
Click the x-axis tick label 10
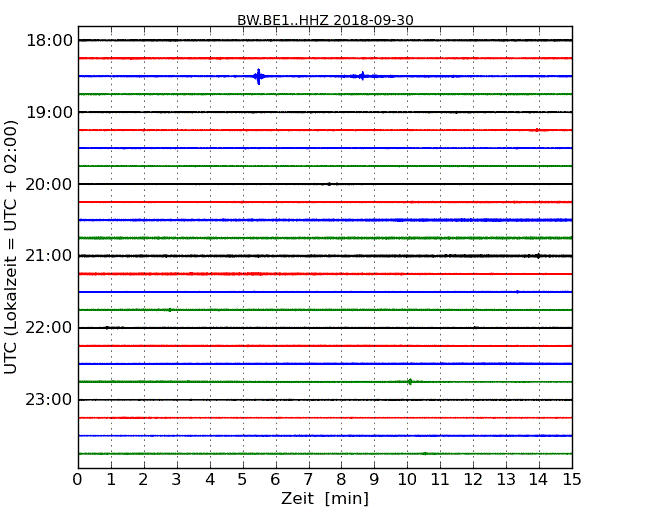[x=407, y=480]
